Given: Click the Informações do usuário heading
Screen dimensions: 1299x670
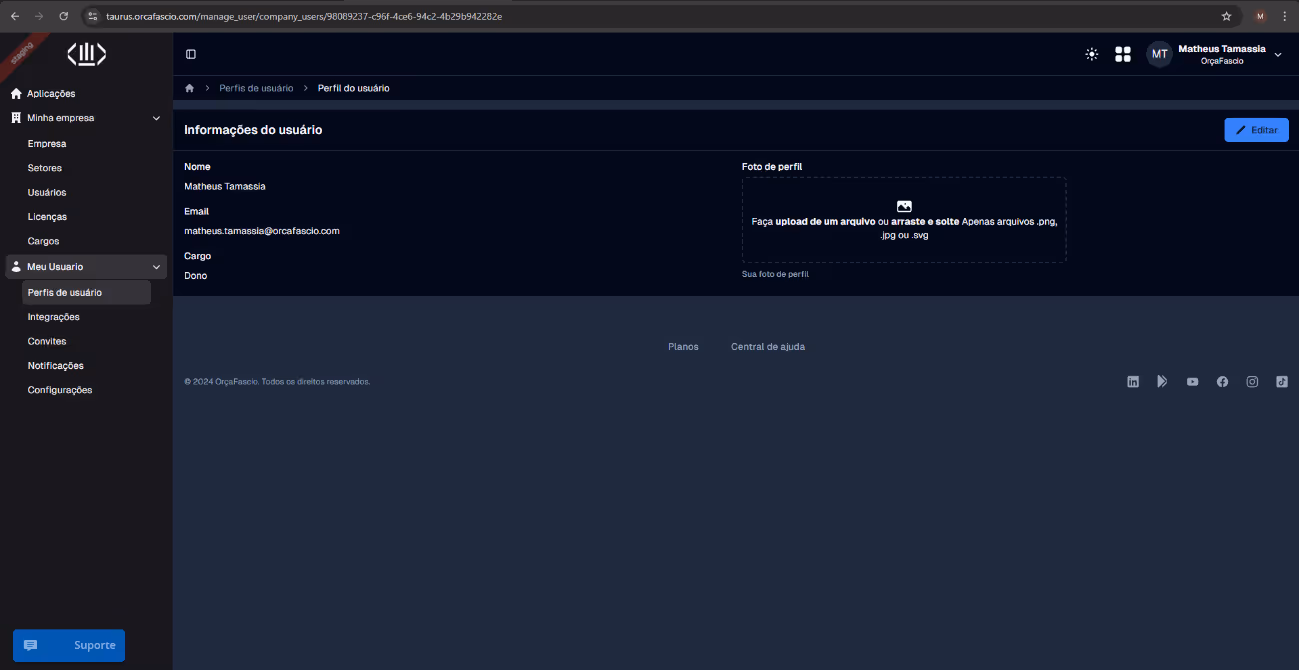Looking at the screenshot, I should point(253,130).
